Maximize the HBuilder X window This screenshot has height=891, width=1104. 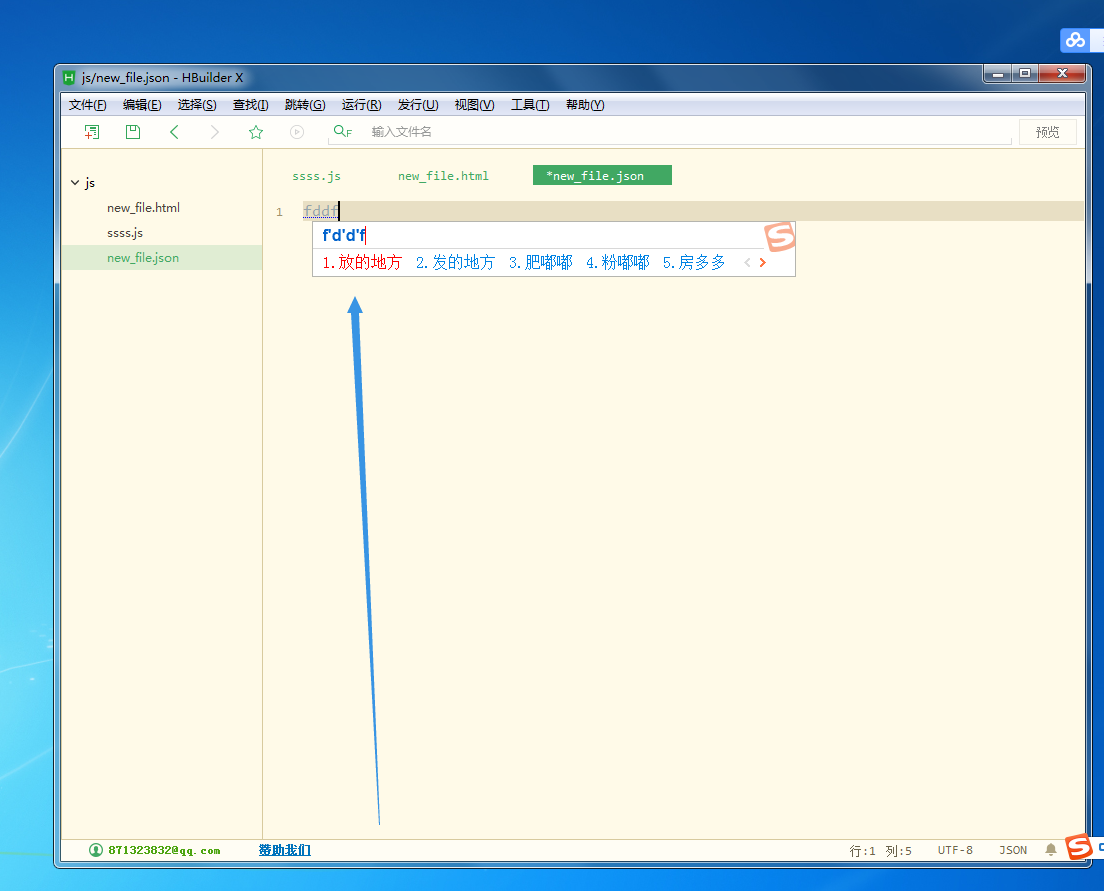point(1024,73)
